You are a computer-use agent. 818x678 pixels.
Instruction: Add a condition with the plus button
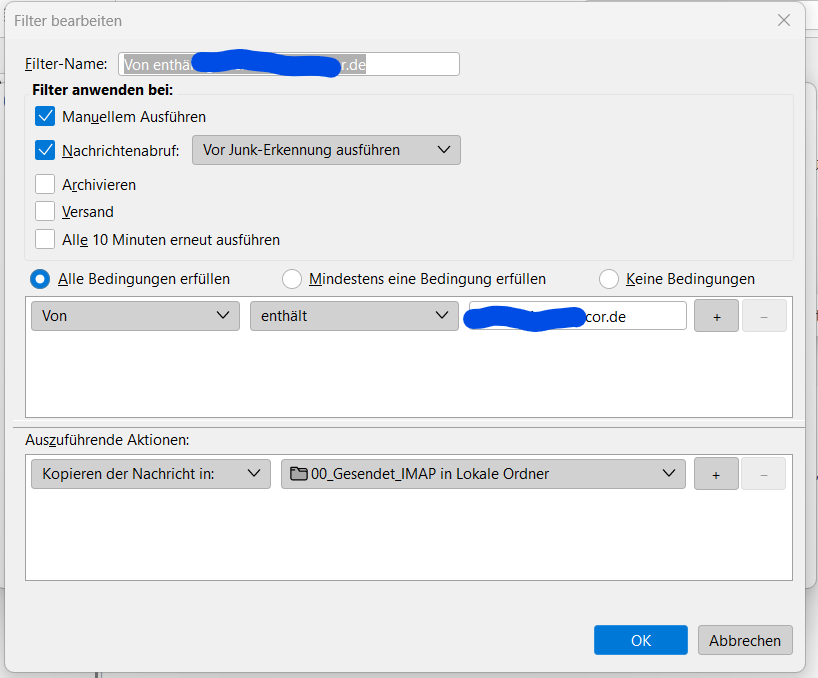[x=716, y=316]
